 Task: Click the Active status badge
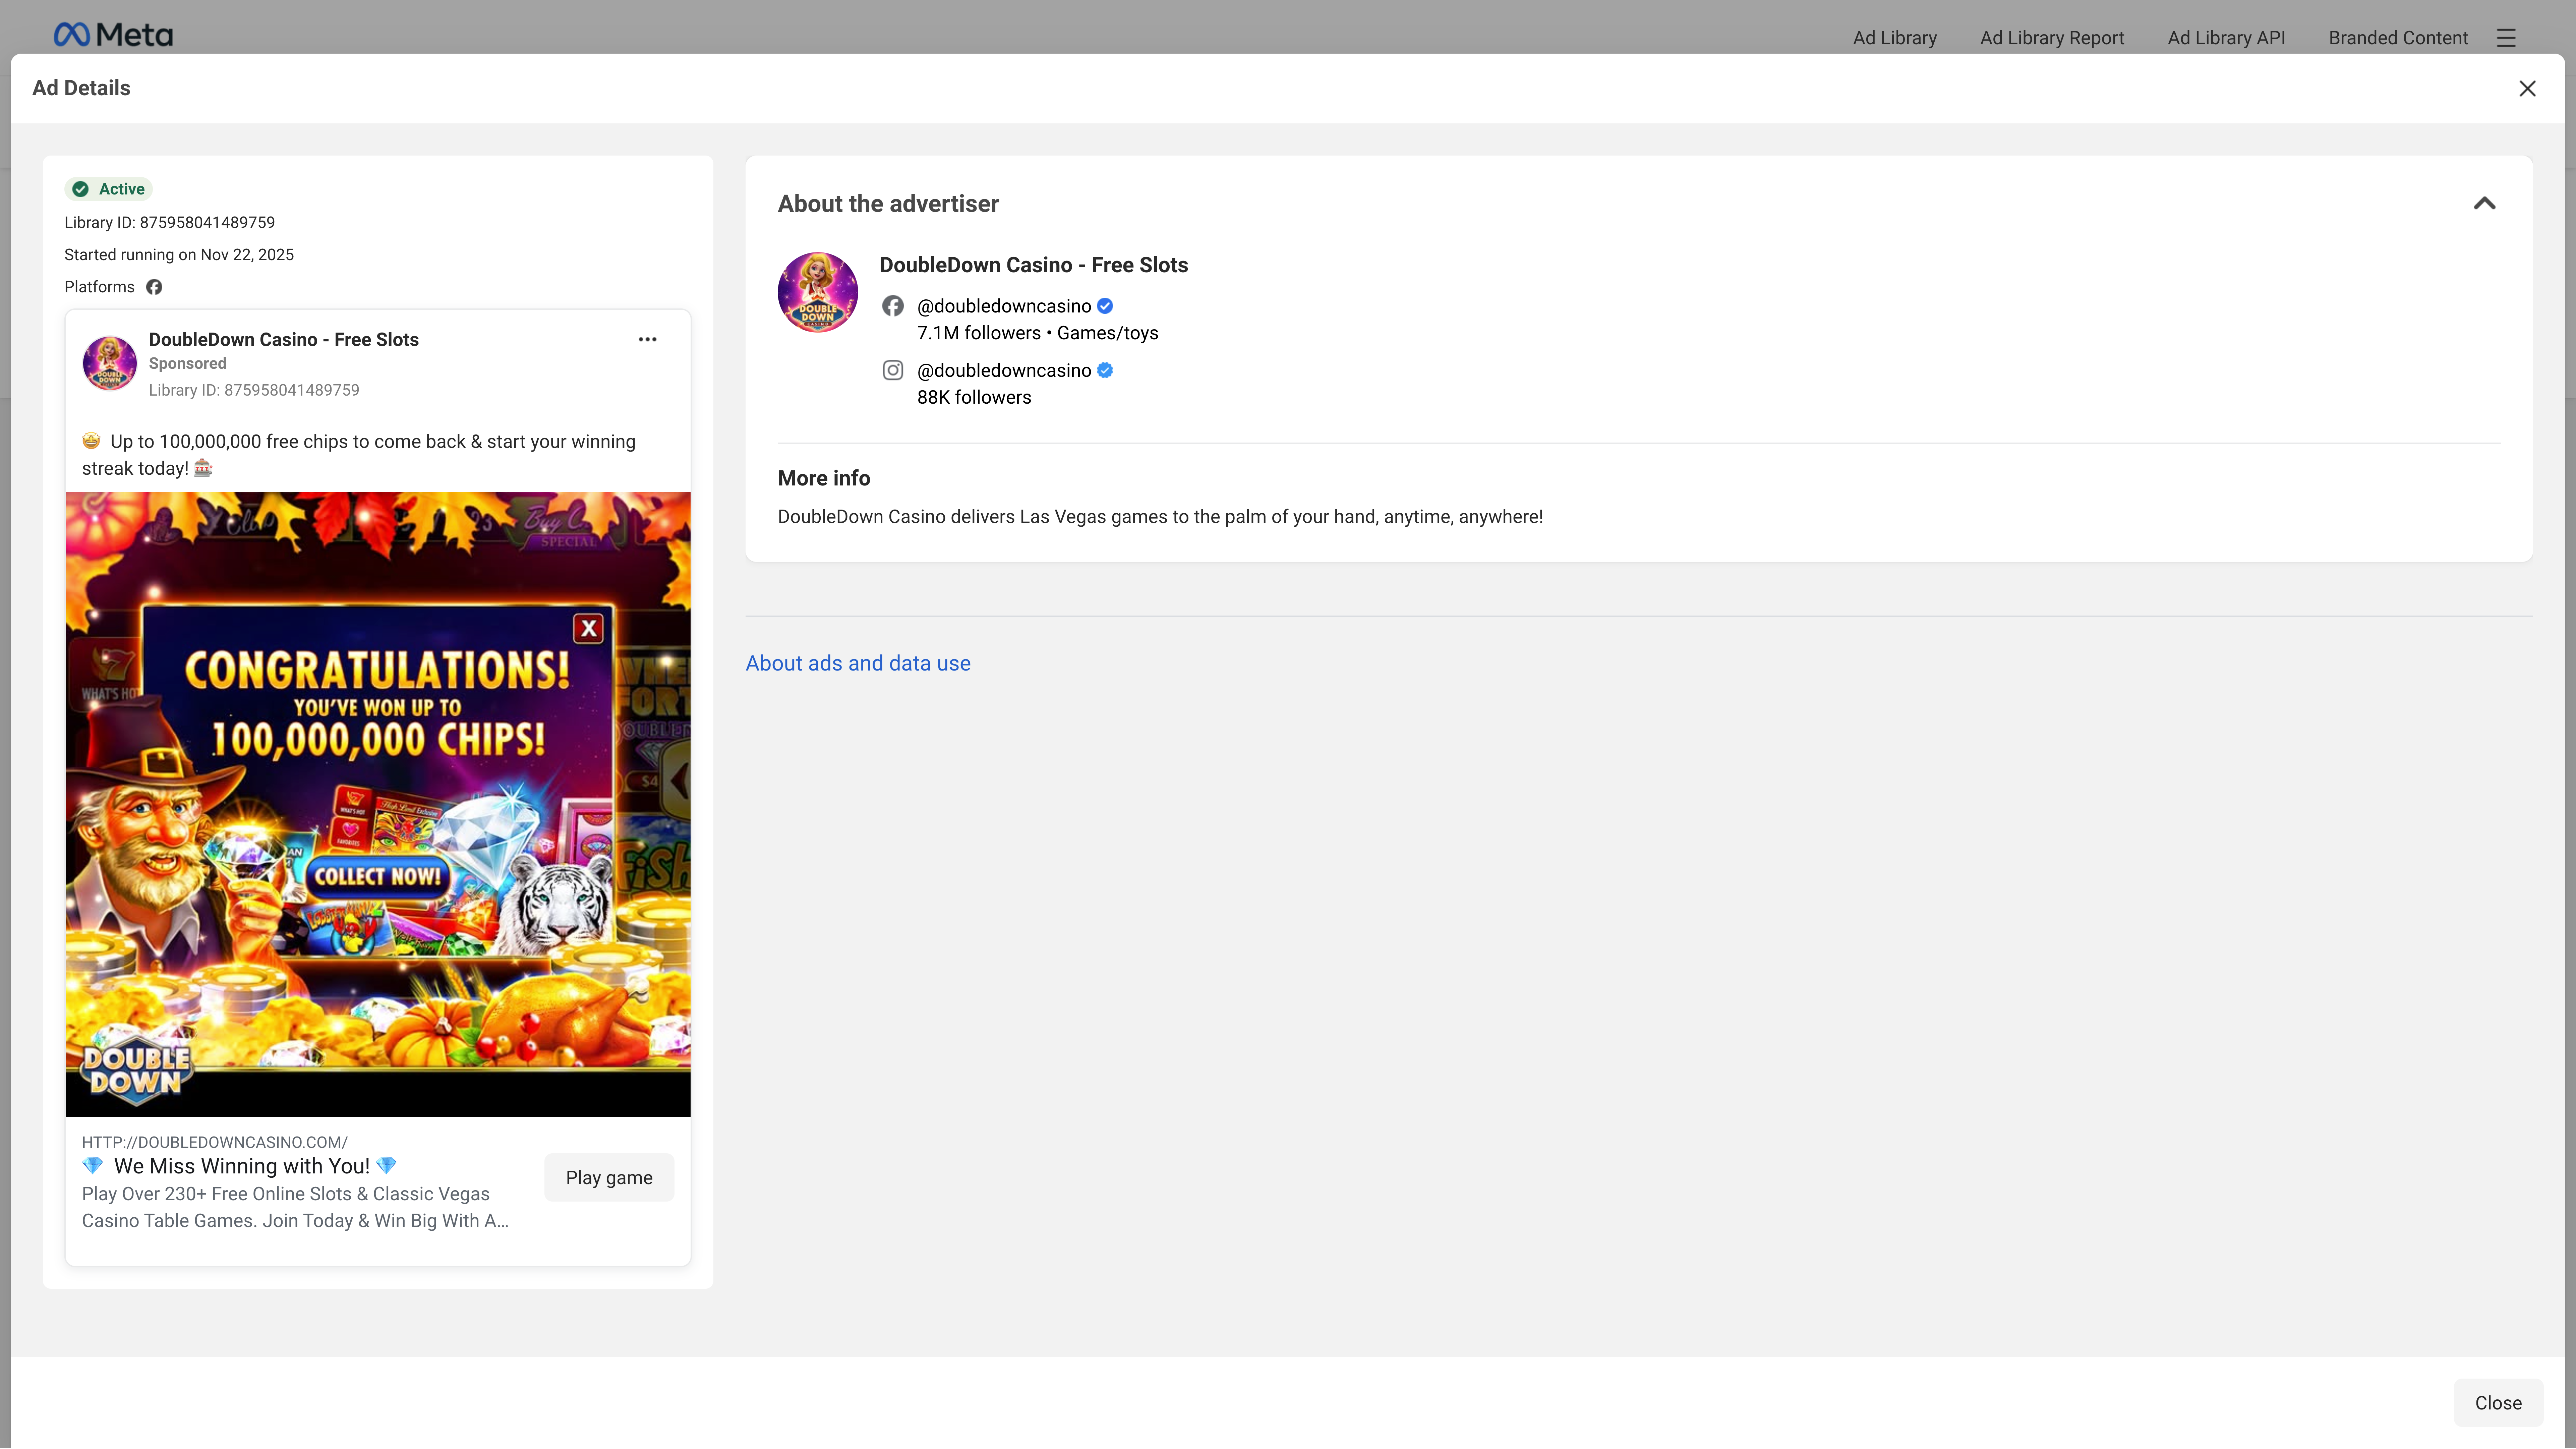point(109,189)
